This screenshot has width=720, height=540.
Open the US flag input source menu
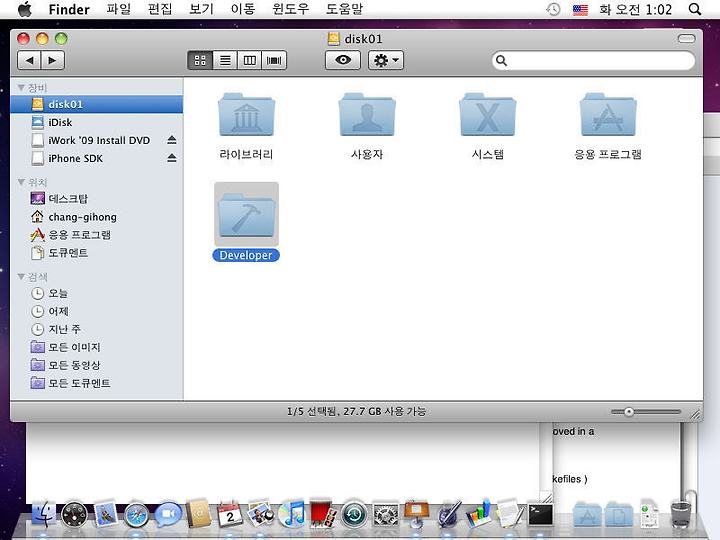coord(580,10)
